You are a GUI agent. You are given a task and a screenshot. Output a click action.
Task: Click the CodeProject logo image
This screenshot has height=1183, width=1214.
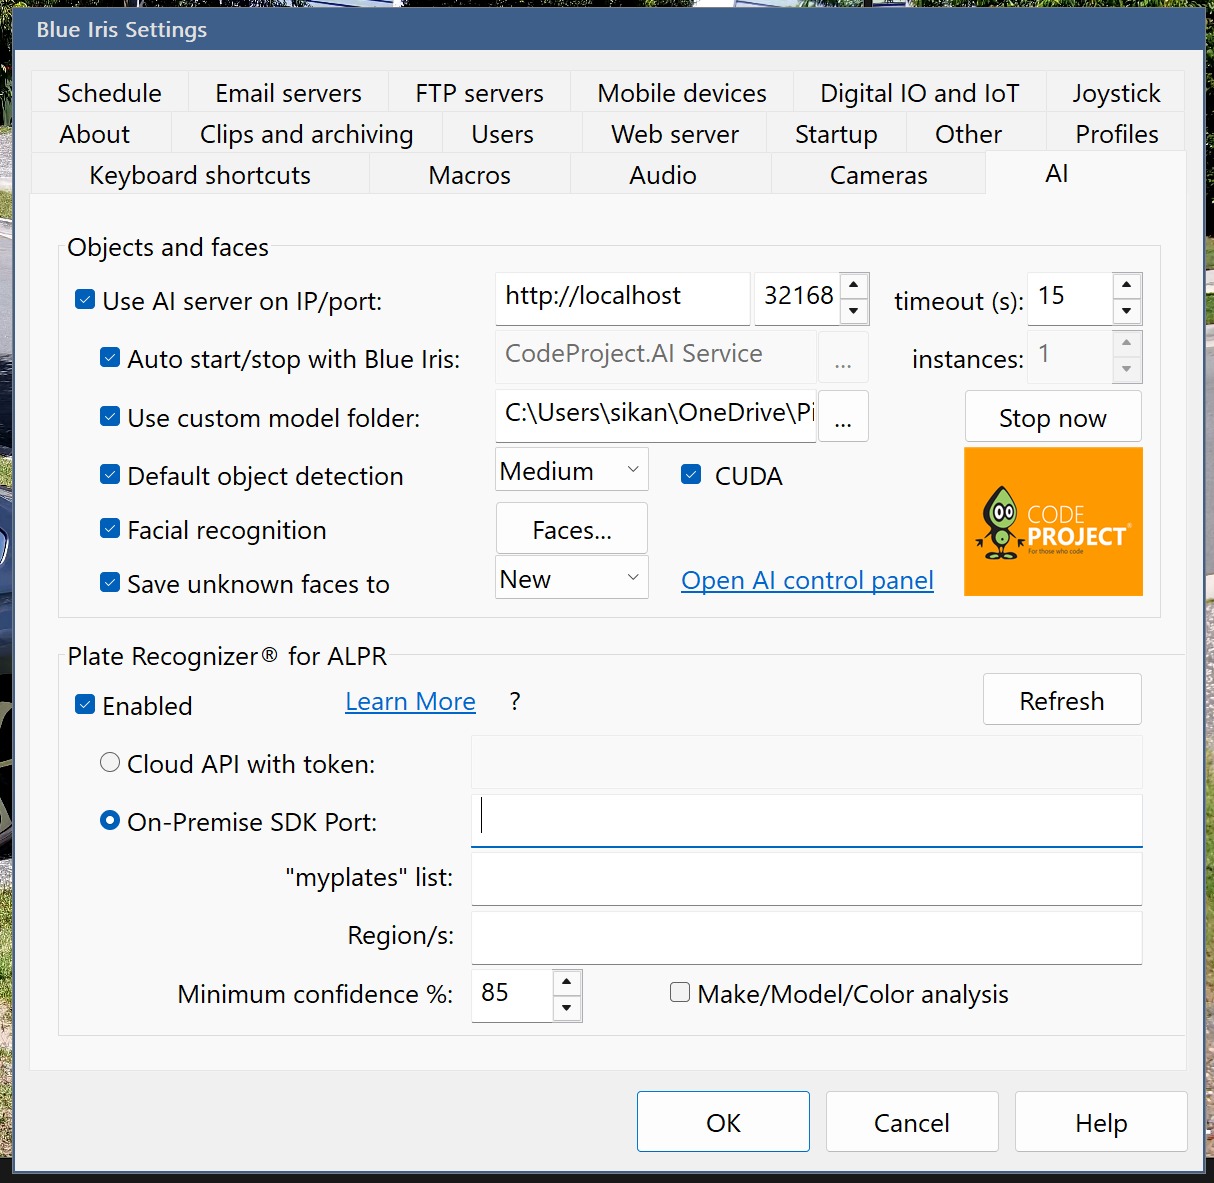pyautogui.click(x=1053, y=522)
